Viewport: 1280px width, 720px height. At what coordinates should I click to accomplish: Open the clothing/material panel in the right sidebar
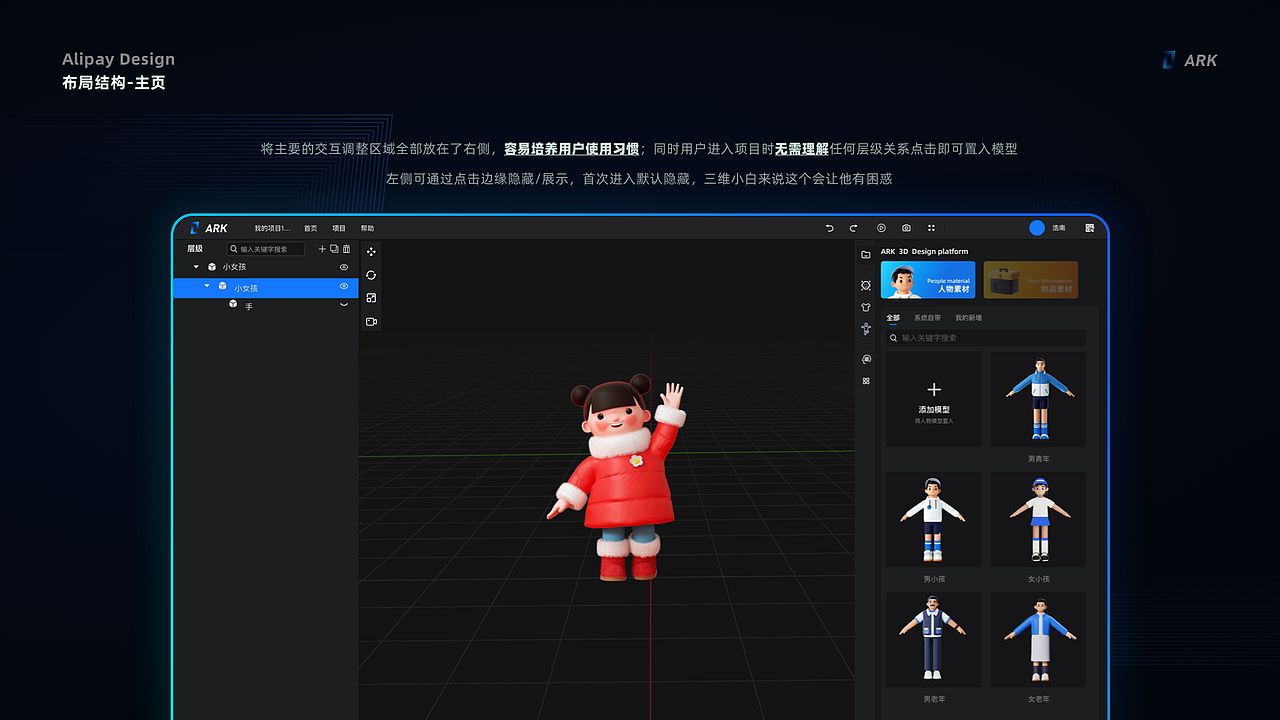coord(866,307)
